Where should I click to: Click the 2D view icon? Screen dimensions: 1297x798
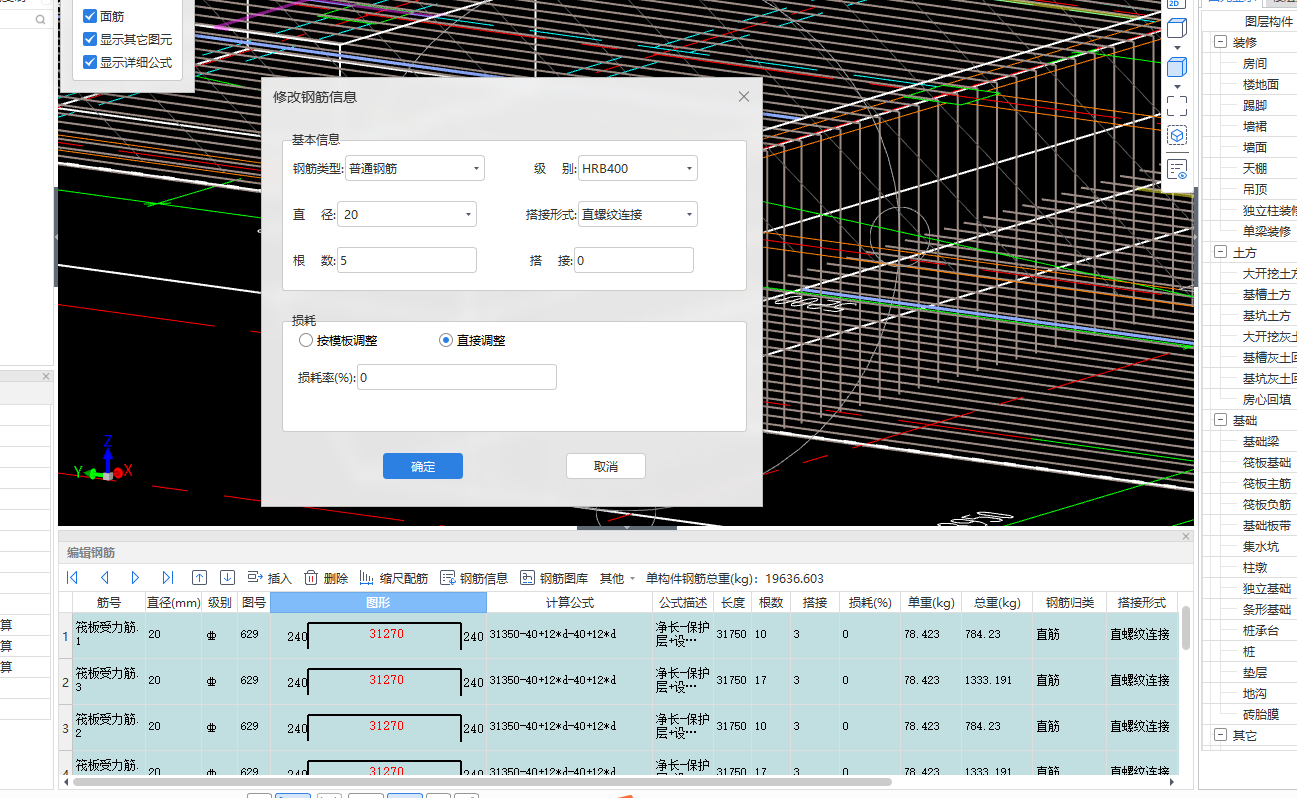pyautogui.click(x=1178, y=4)
